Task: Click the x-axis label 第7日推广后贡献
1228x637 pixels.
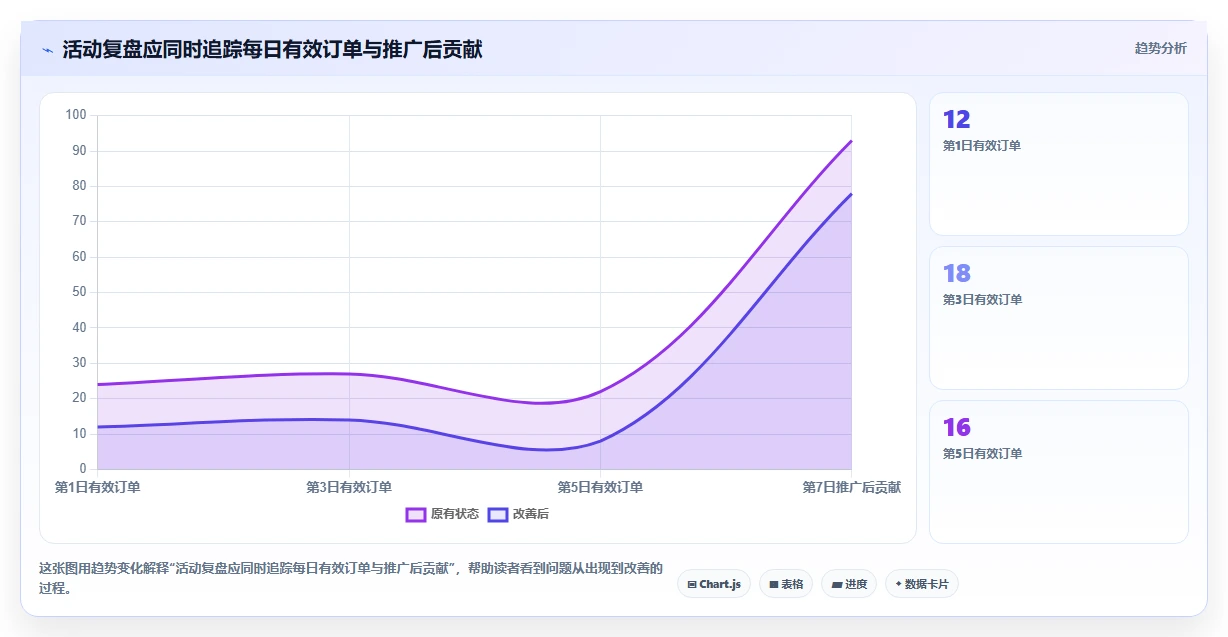Action: point(851,488)
